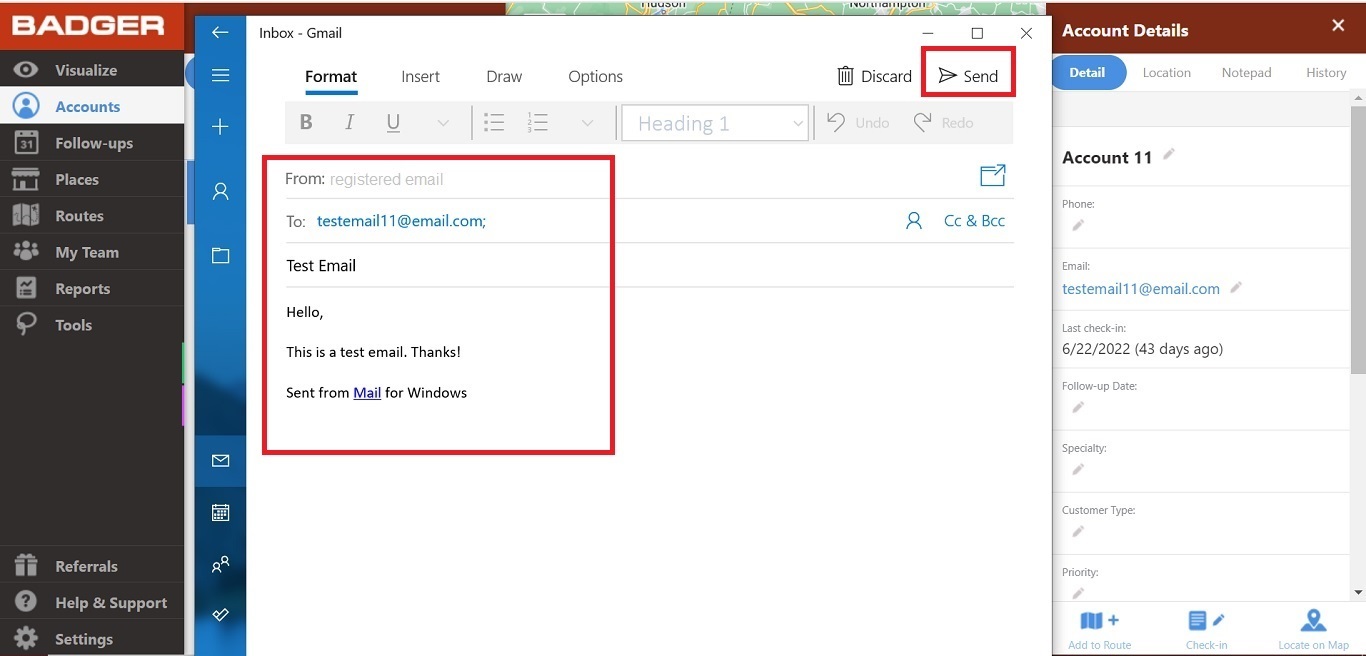Apply numbered list
Screen dimensions: 1366x656
[538, 122]
